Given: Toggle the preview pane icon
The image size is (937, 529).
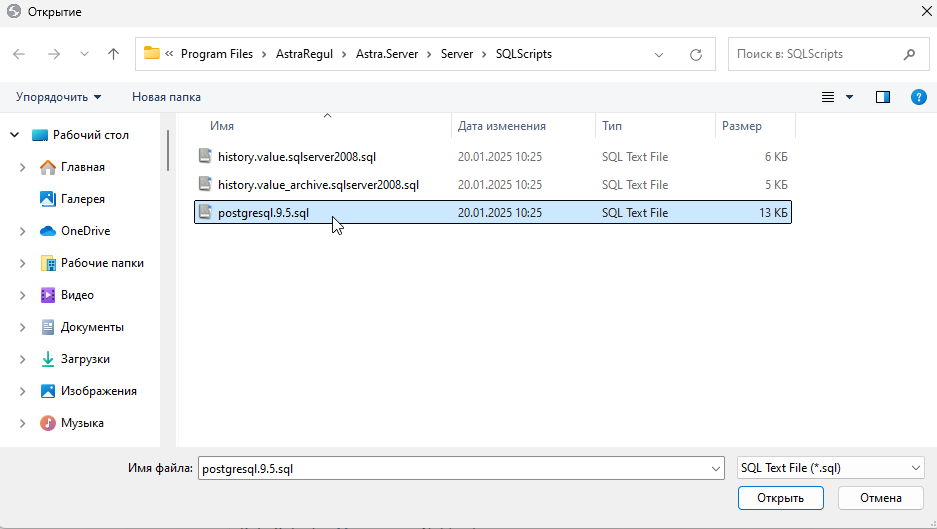Looking at the screenshot, I should pos(883,97).
